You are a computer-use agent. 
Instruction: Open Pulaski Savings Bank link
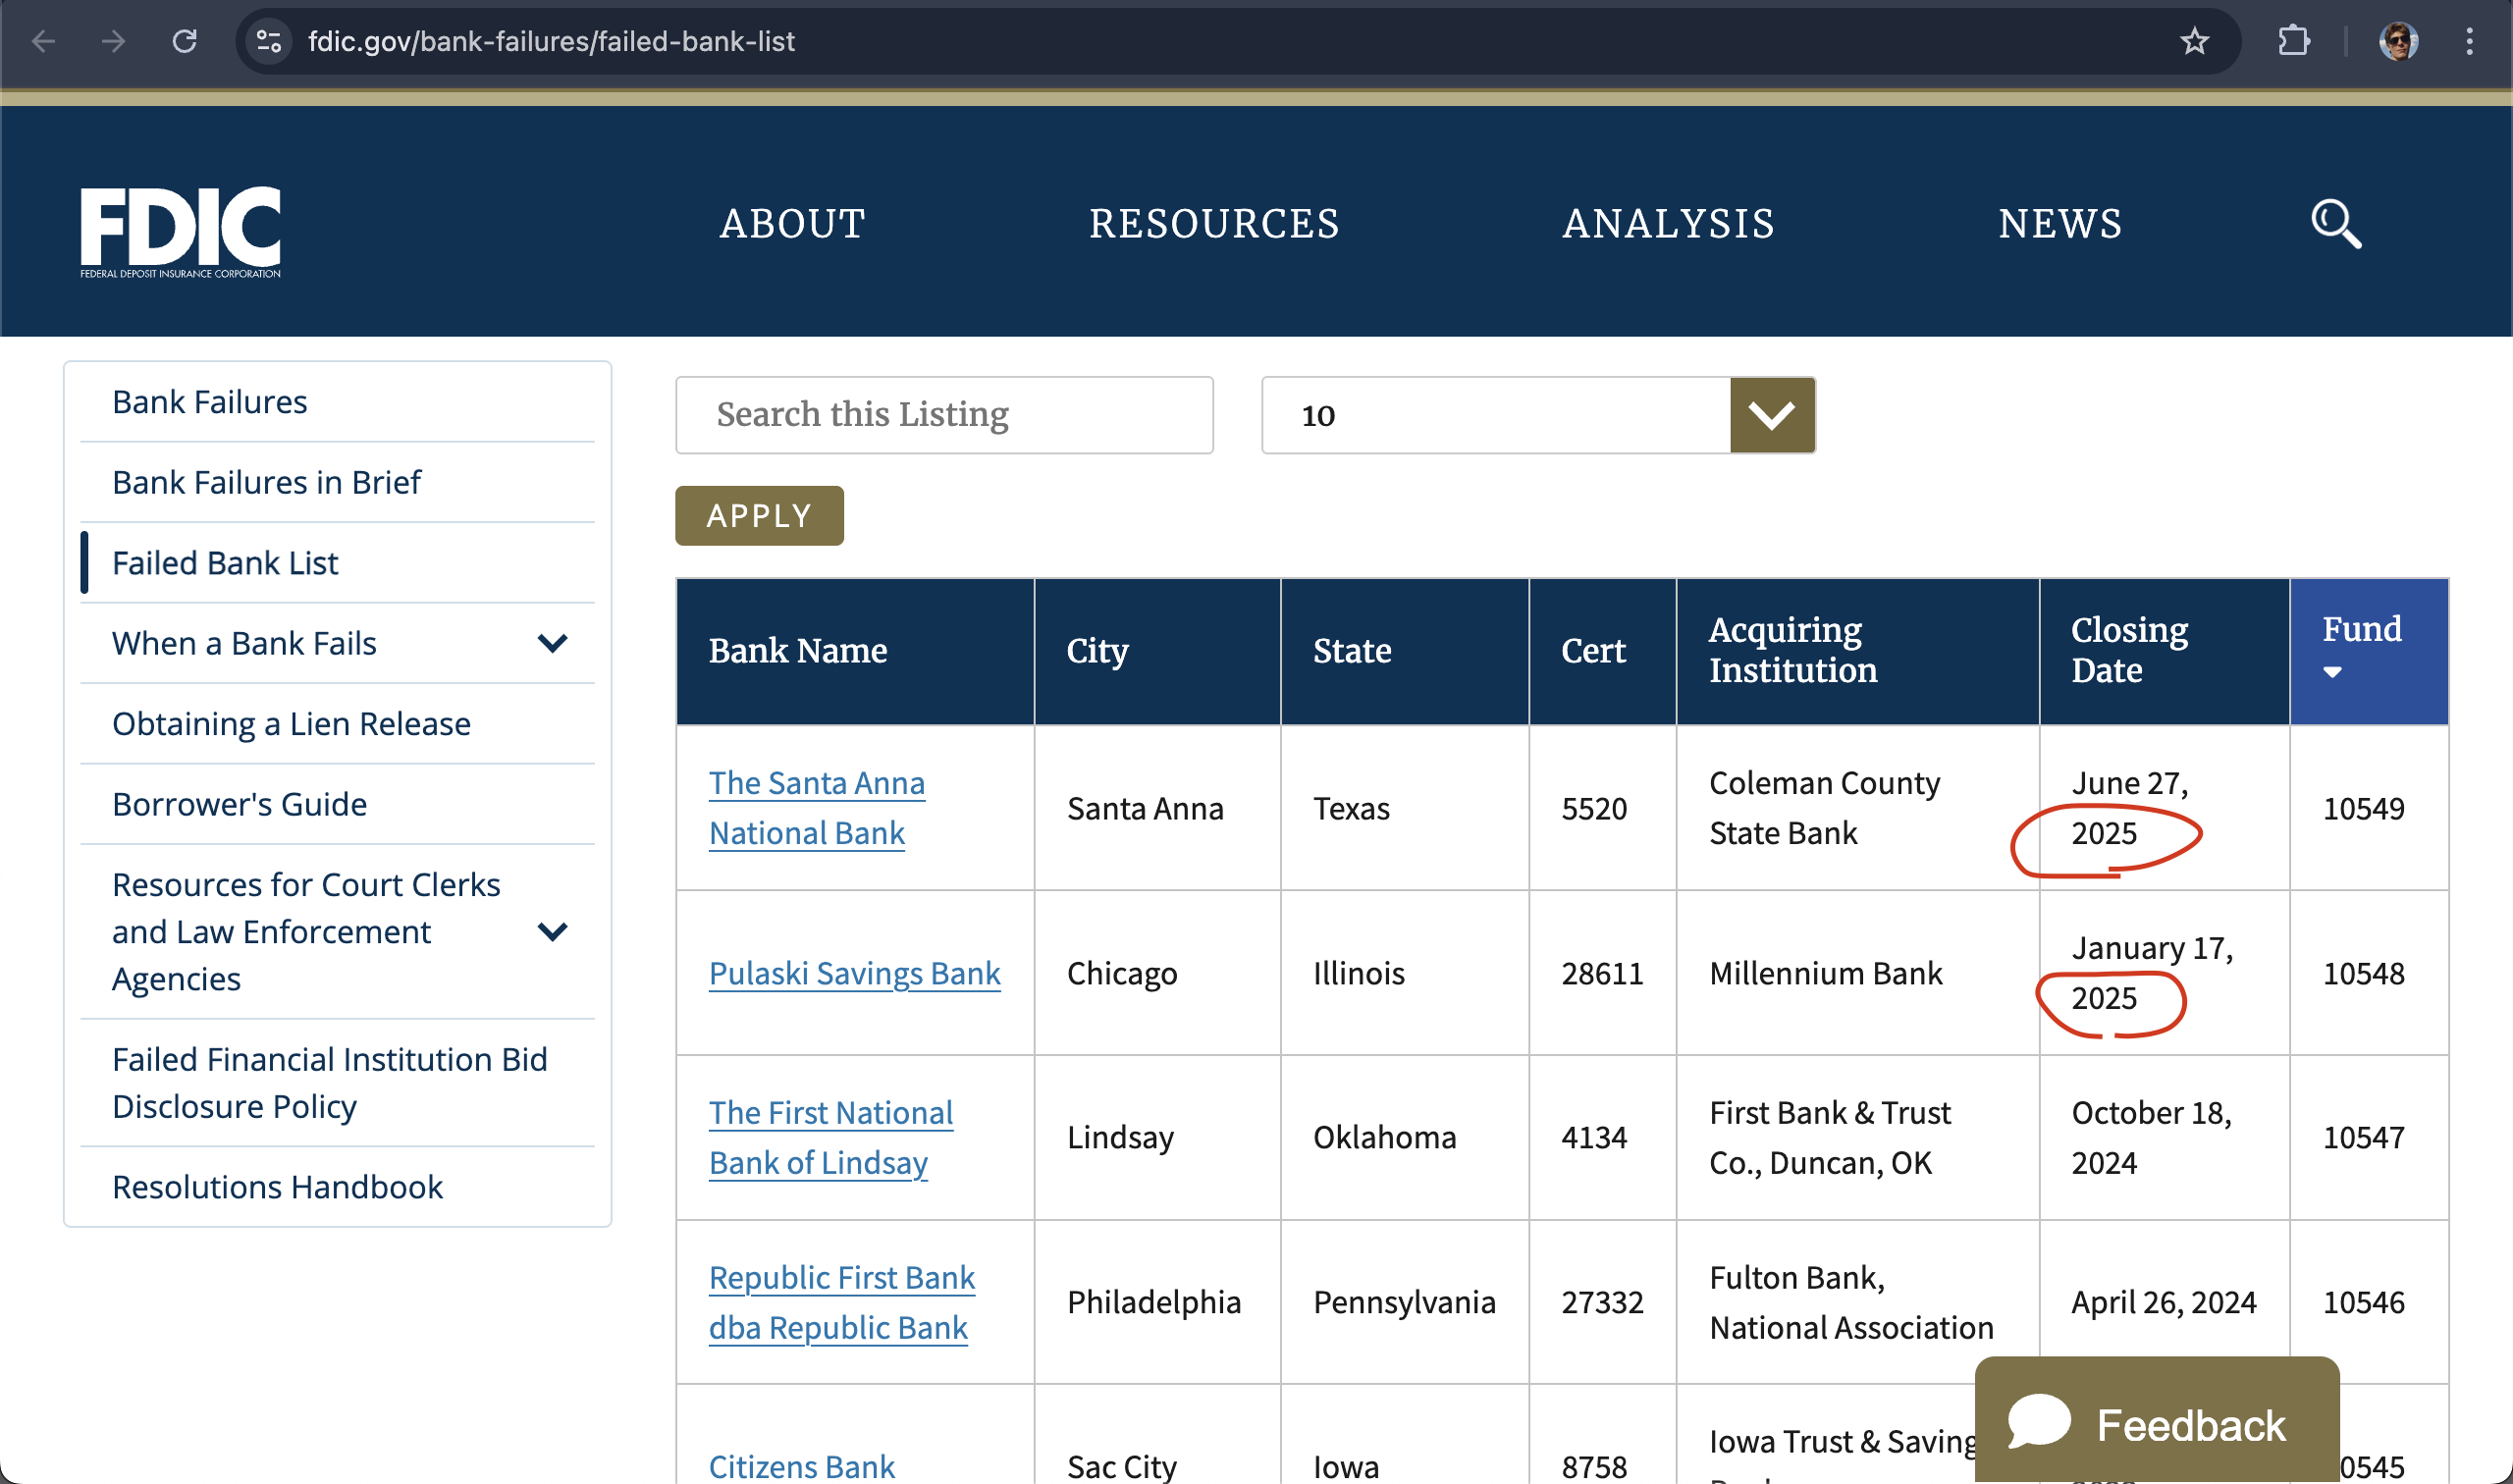point(855,973)
